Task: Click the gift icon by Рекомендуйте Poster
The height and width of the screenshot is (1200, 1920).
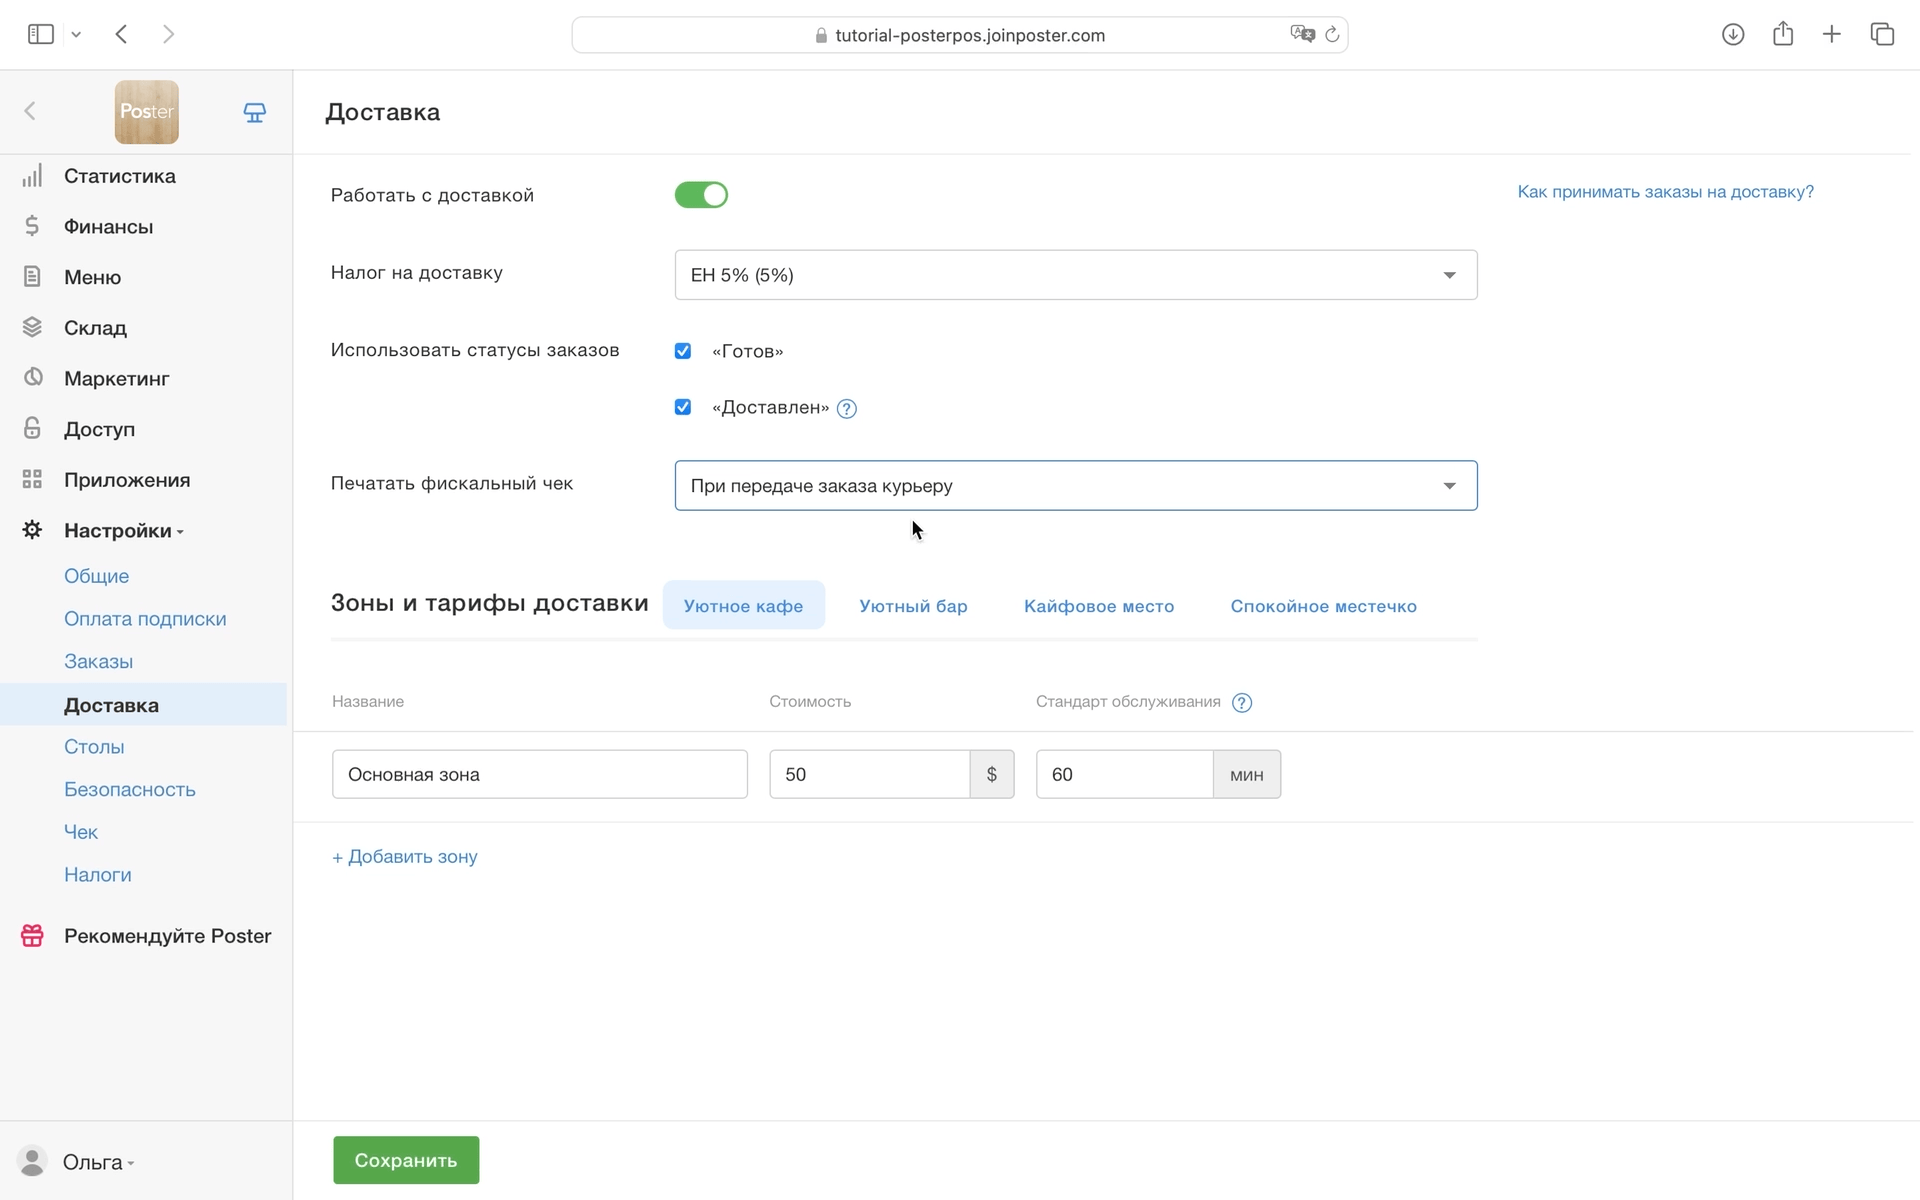Action: click(32, 936)
